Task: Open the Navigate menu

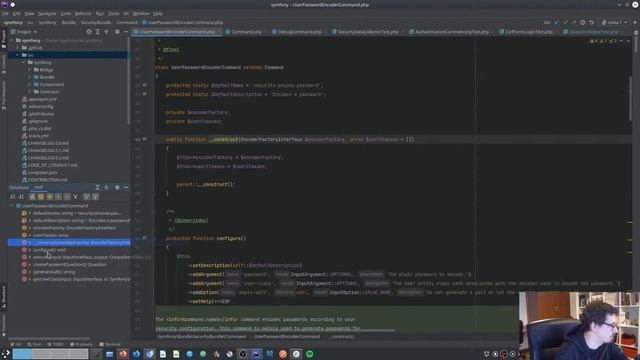Action: point(47,13)
